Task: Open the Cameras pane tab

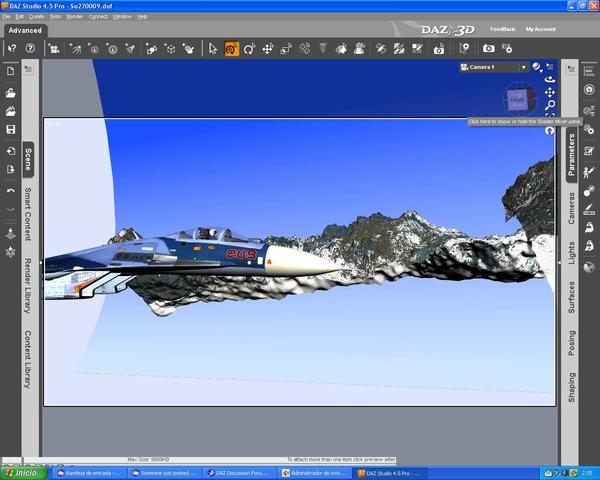Action: click(571, 208)
